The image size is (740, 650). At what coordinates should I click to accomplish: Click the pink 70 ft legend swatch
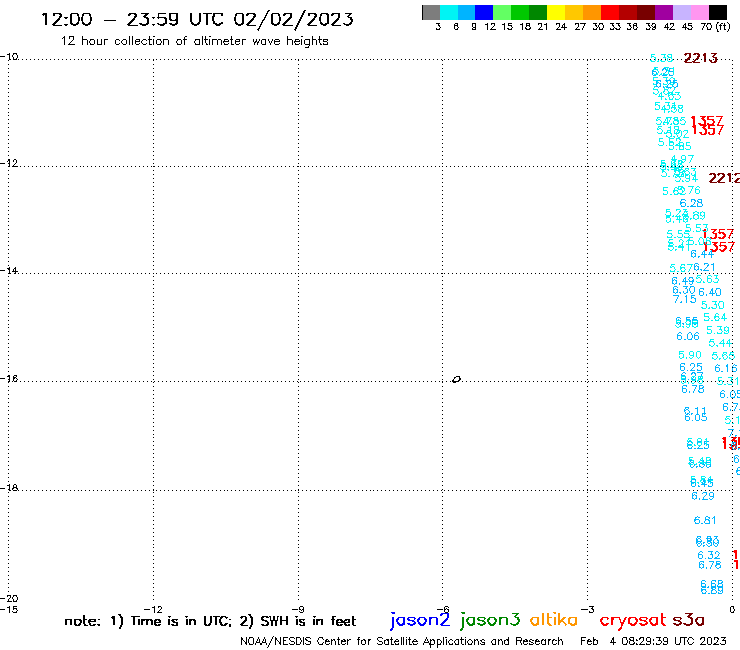pyautogui.click(x=699, y=13)
